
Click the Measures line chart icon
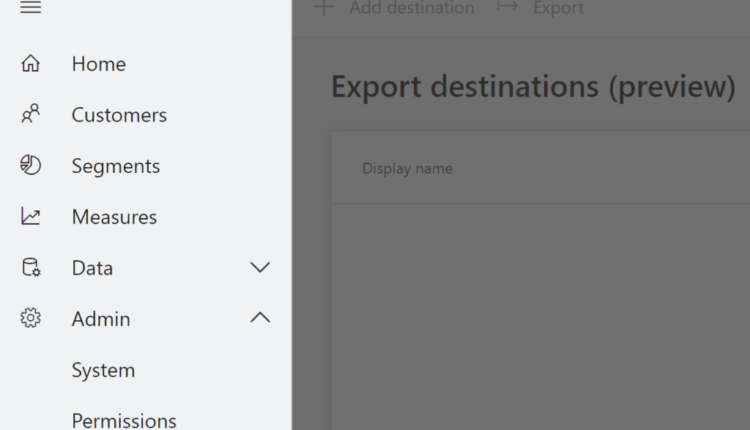pos(31,217)
